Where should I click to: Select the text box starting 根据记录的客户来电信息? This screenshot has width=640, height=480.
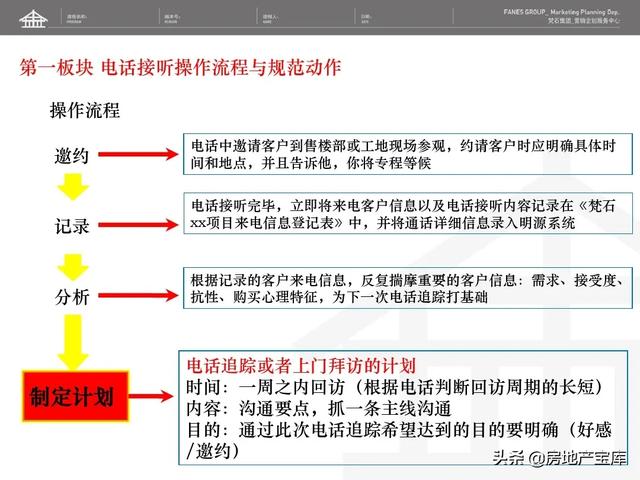click(408, 288)
